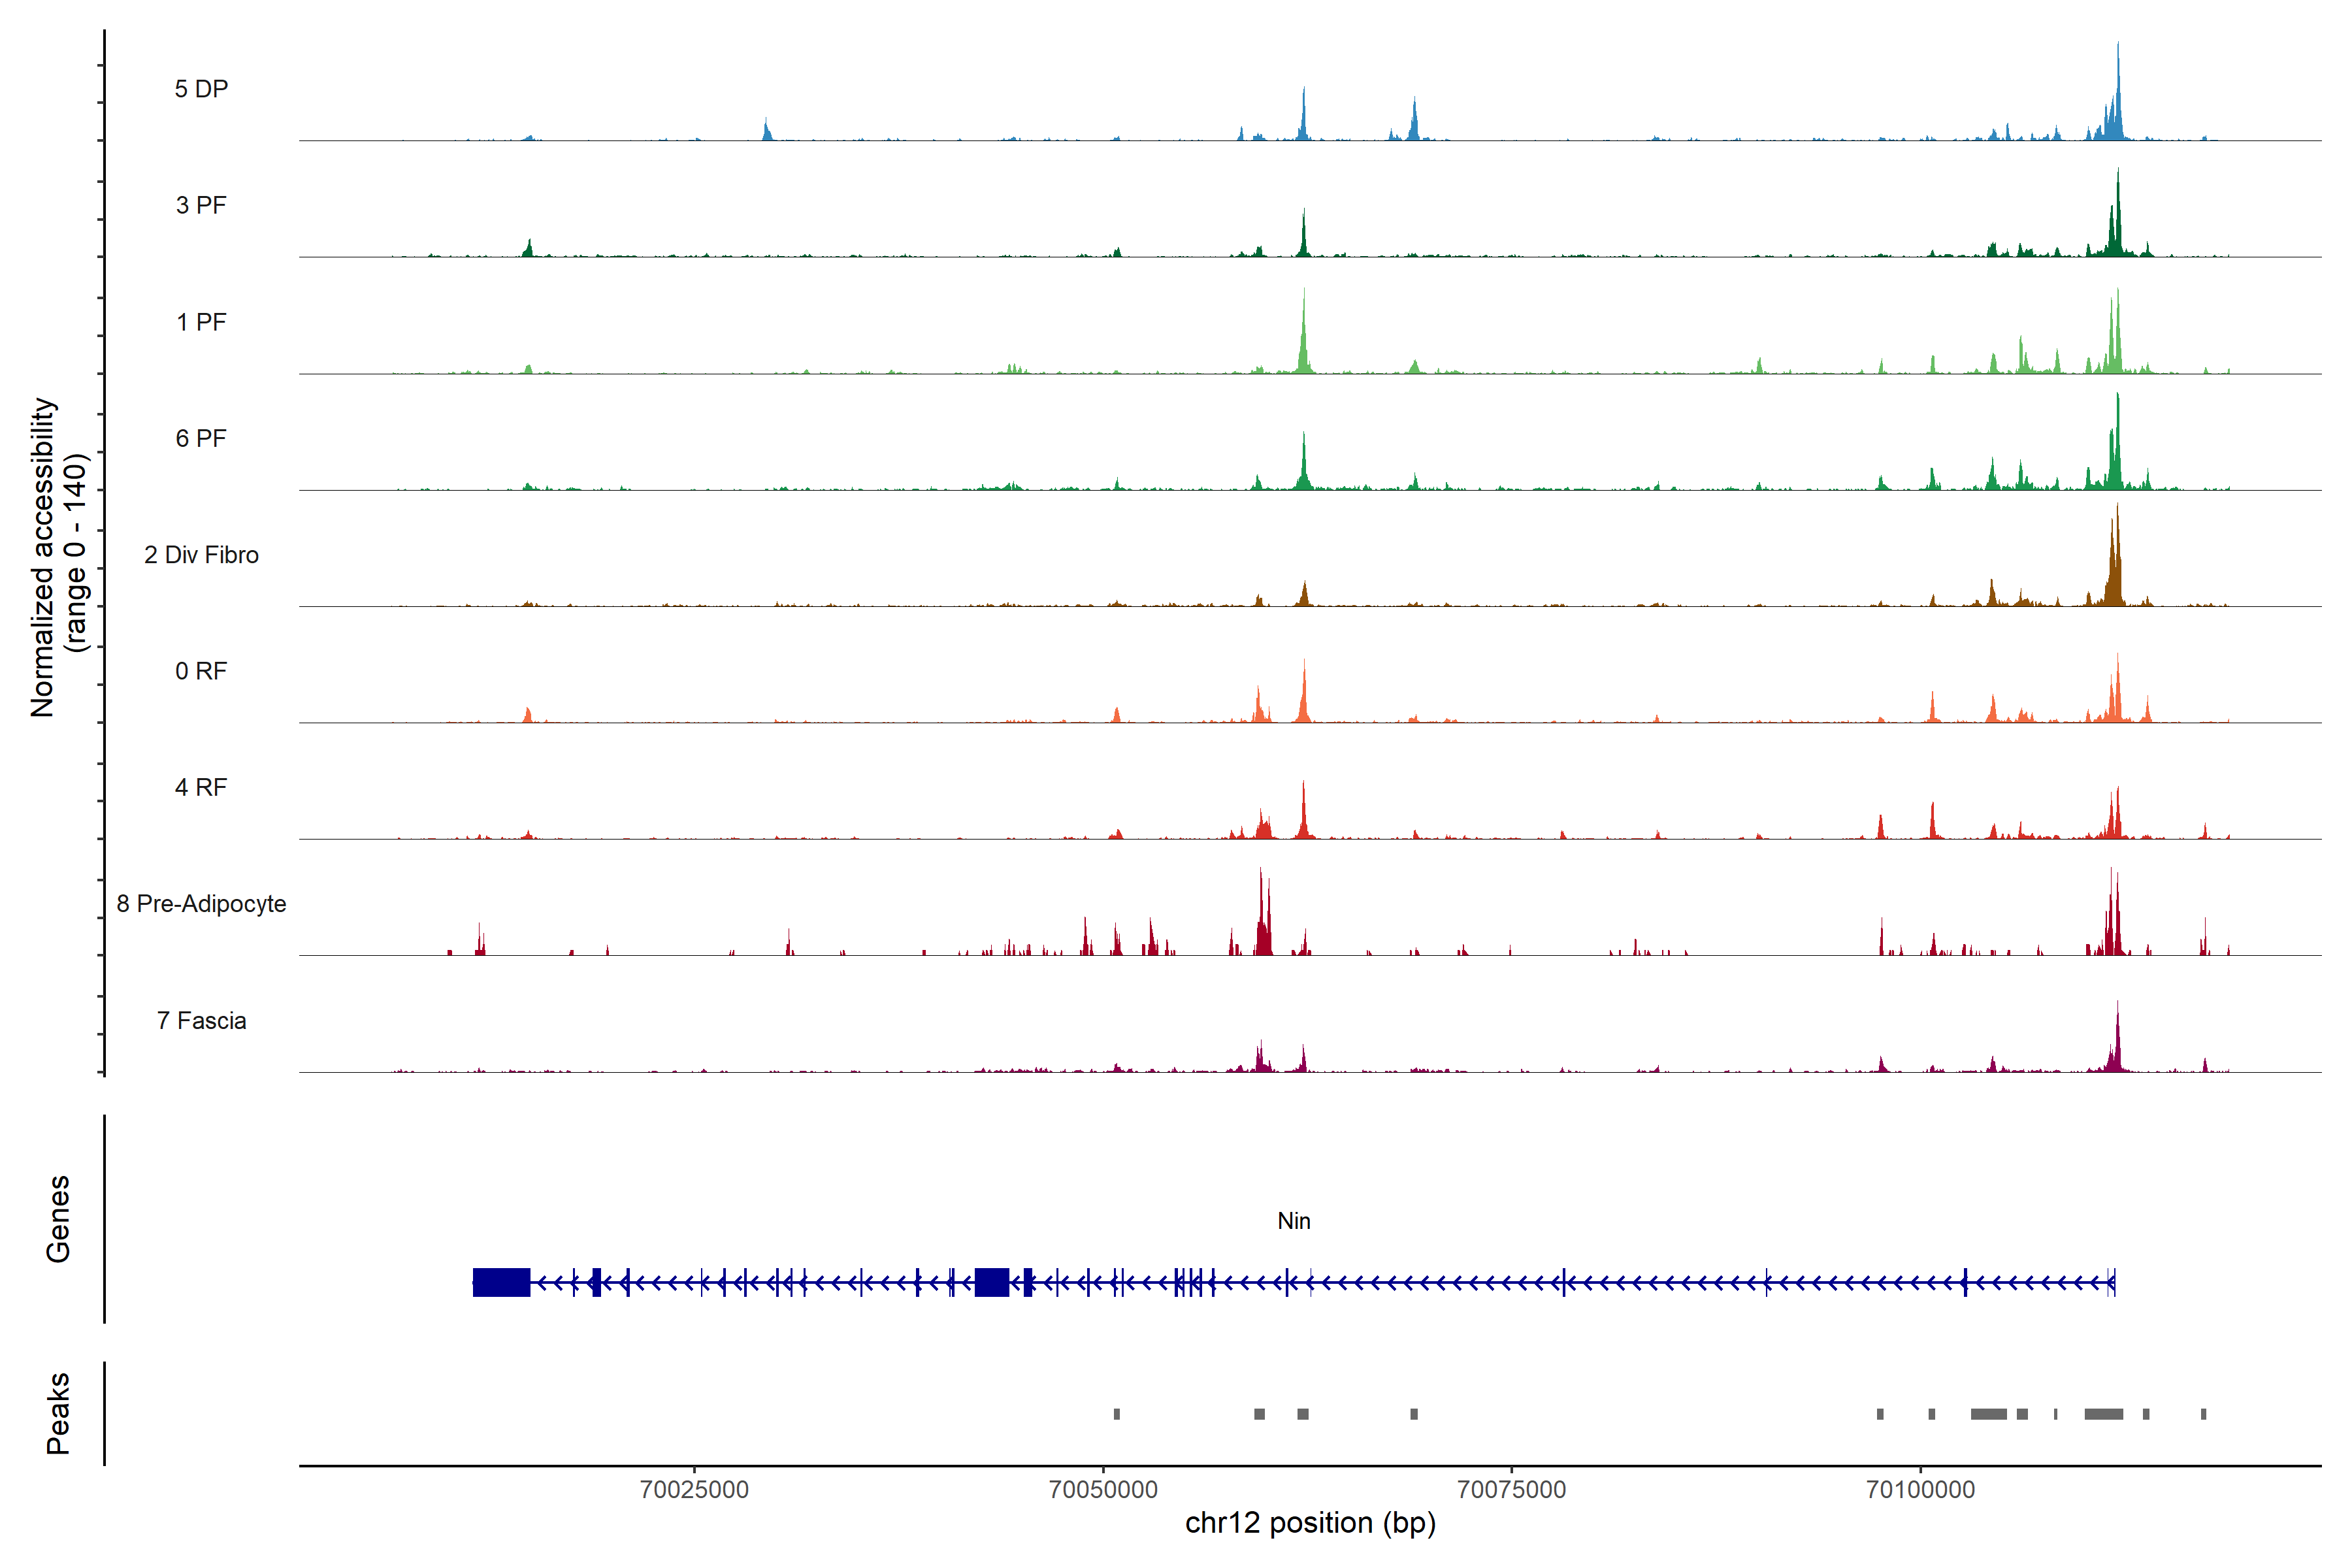The image size is (2352, 1568).
Task: Click the 1 PF track label
Action: point(201,322)
